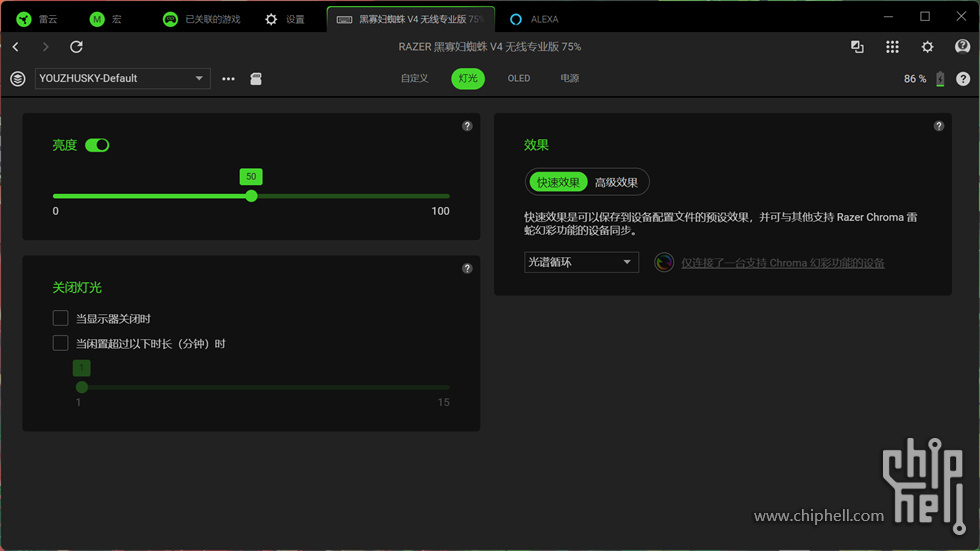Open the 设置 settings tab
This screenshot has width=980, height=551.
click(x=284, y=19)
